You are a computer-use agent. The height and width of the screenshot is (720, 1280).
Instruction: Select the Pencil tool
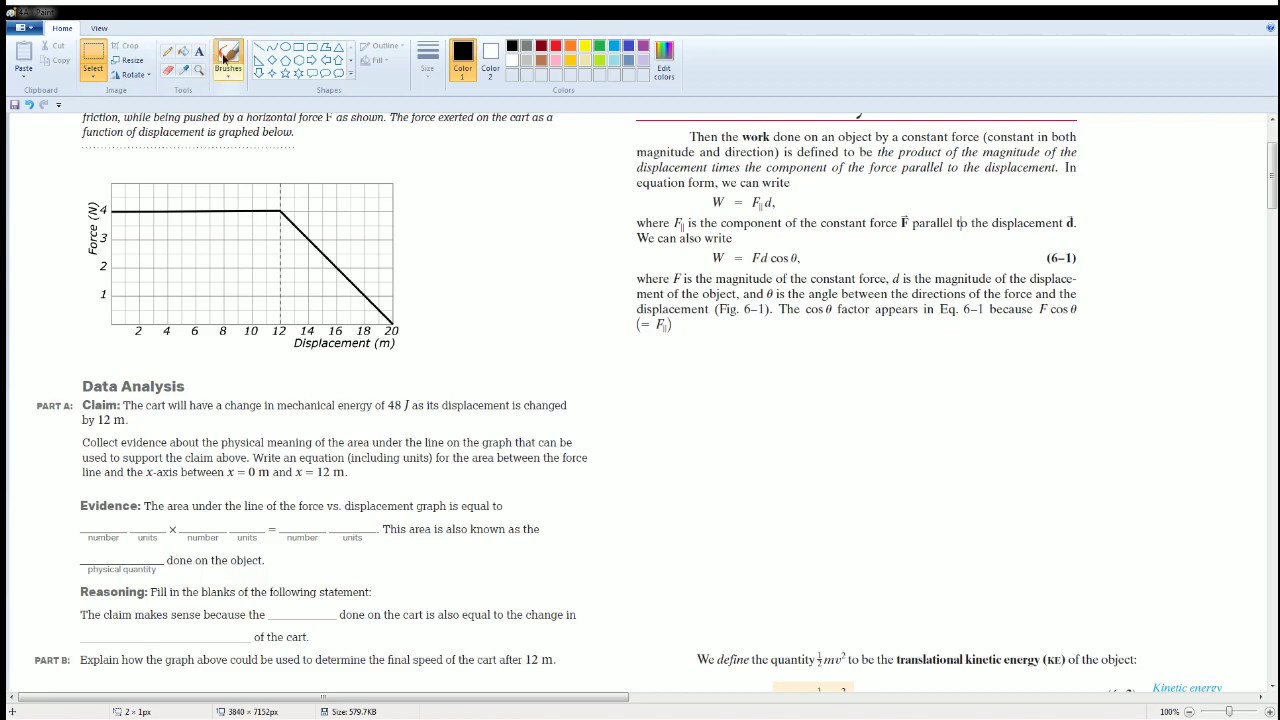(x=168, y=51)
